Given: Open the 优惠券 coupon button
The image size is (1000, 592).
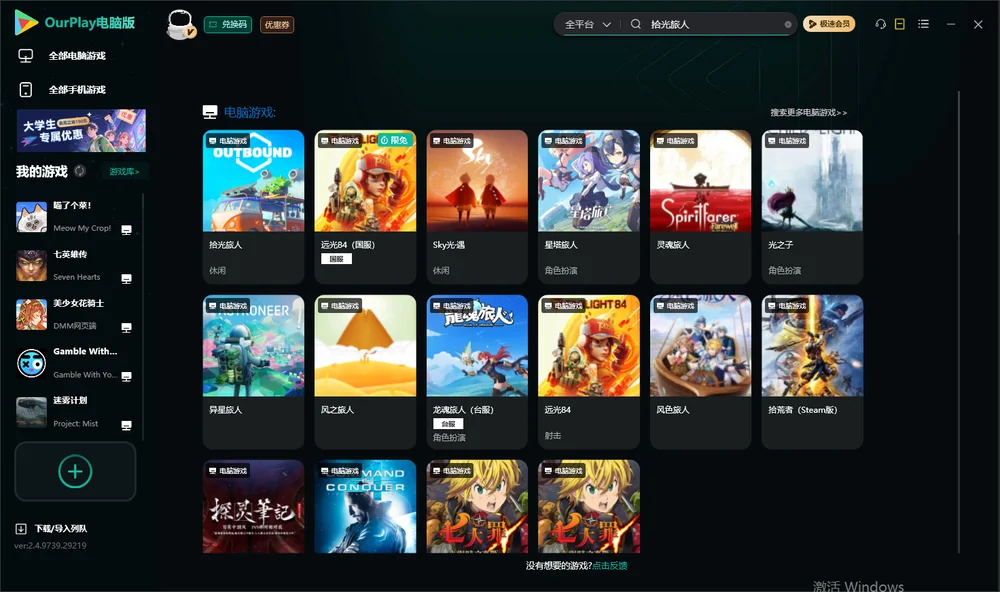Looking at the screenshot, I should (277, 25).
